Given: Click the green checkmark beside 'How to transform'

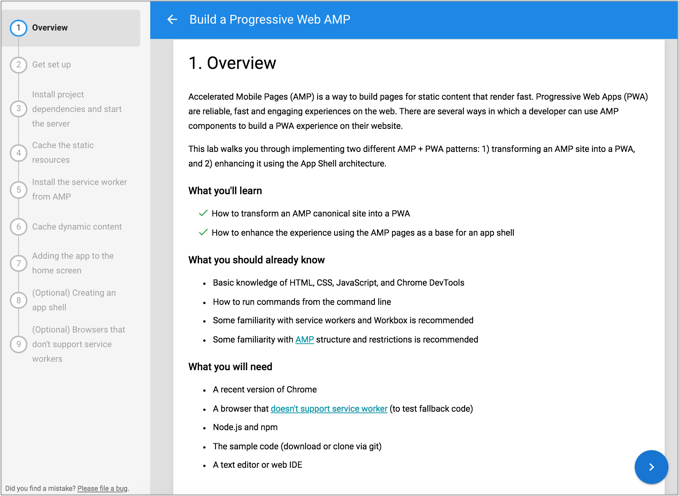Looking at the screenshot, I should coord(203,213).
